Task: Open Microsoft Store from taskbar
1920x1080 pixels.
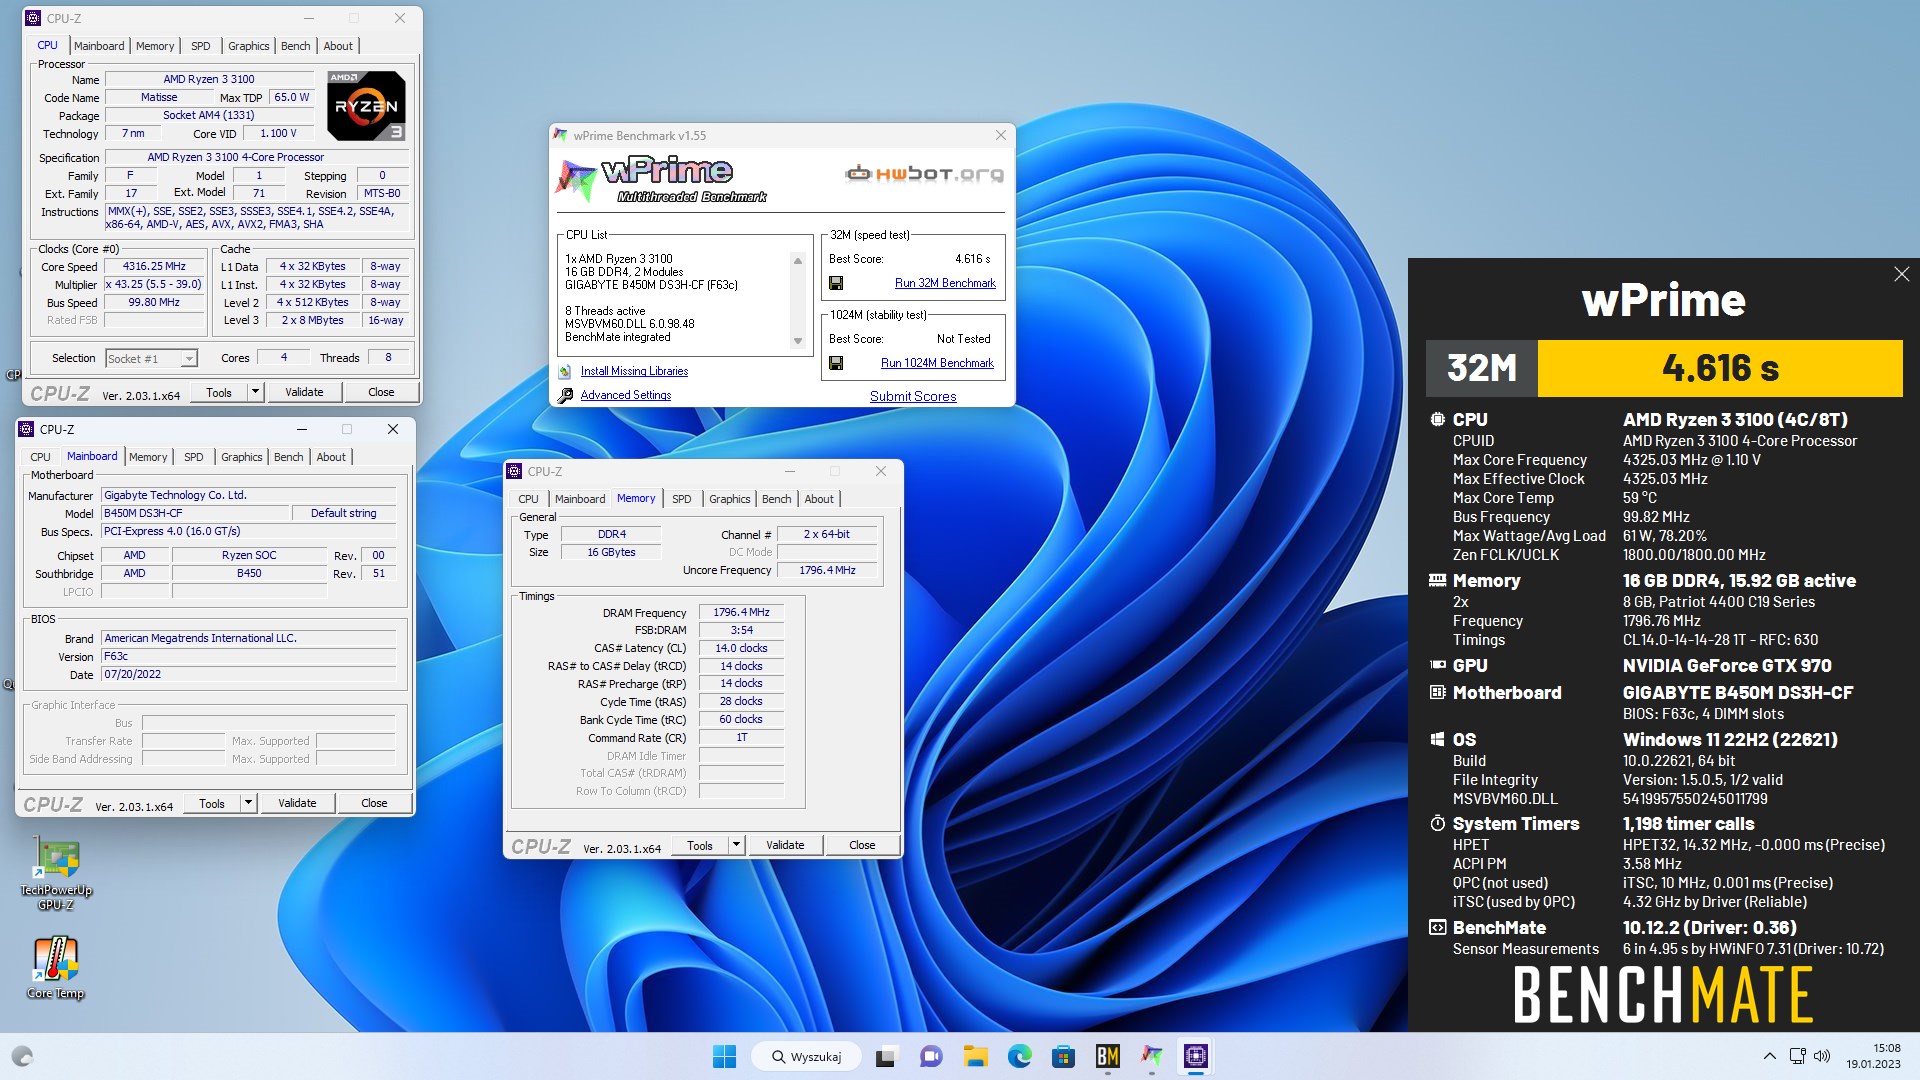Action: coord(1063,1056)
